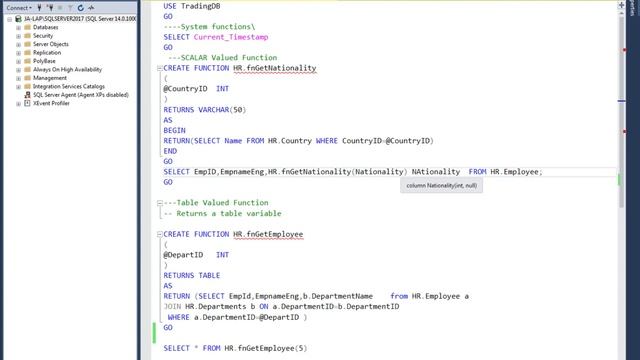The width and height of the screenshot is (640, 360).
Task: Click the Connect Object Explorer plug icon
Action: click(x=40, y=7)
